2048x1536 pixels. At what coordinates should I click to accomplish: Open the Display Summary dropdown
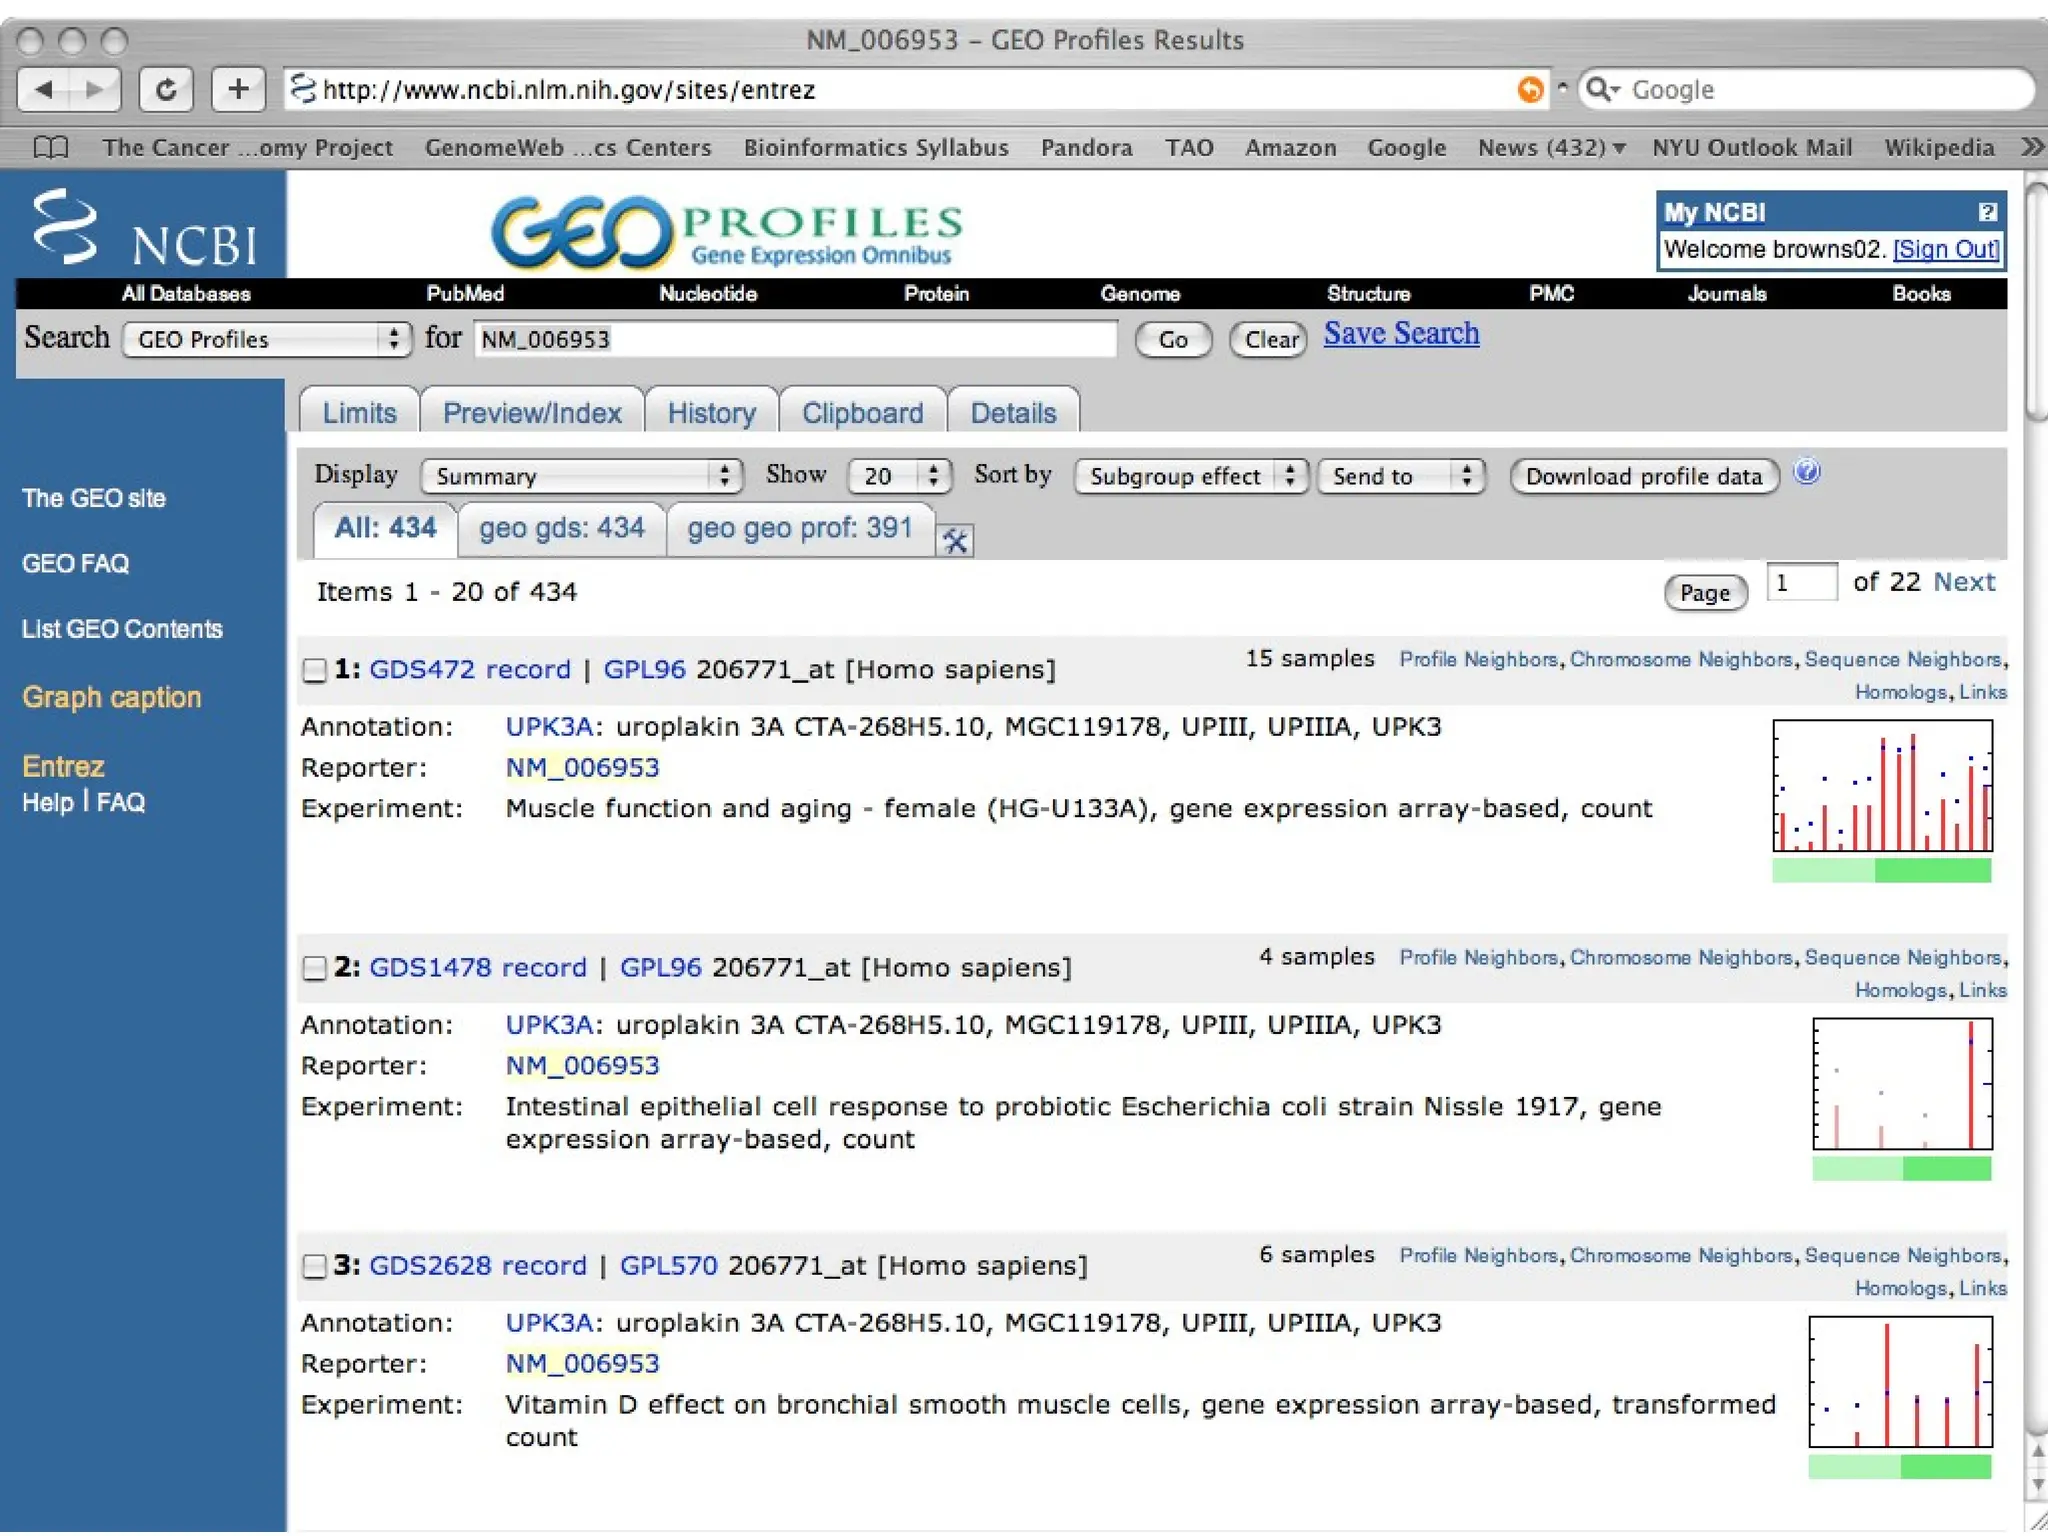581,476
